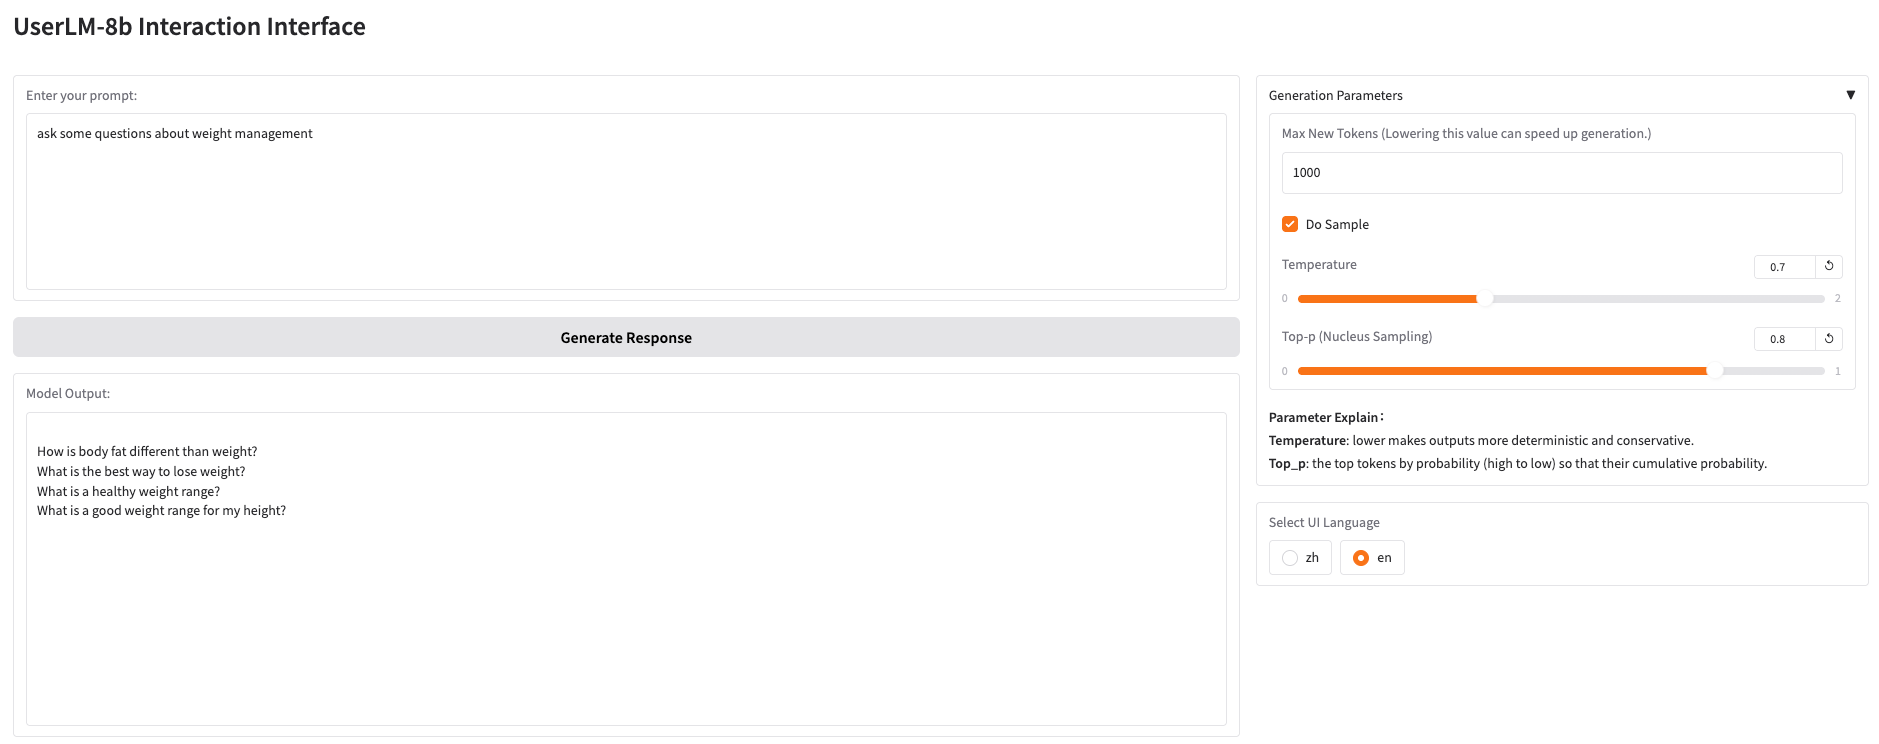The image size is (1879, 744).
Task: Click the Temperature number box showing 0.7
Action: point(1783,267)
